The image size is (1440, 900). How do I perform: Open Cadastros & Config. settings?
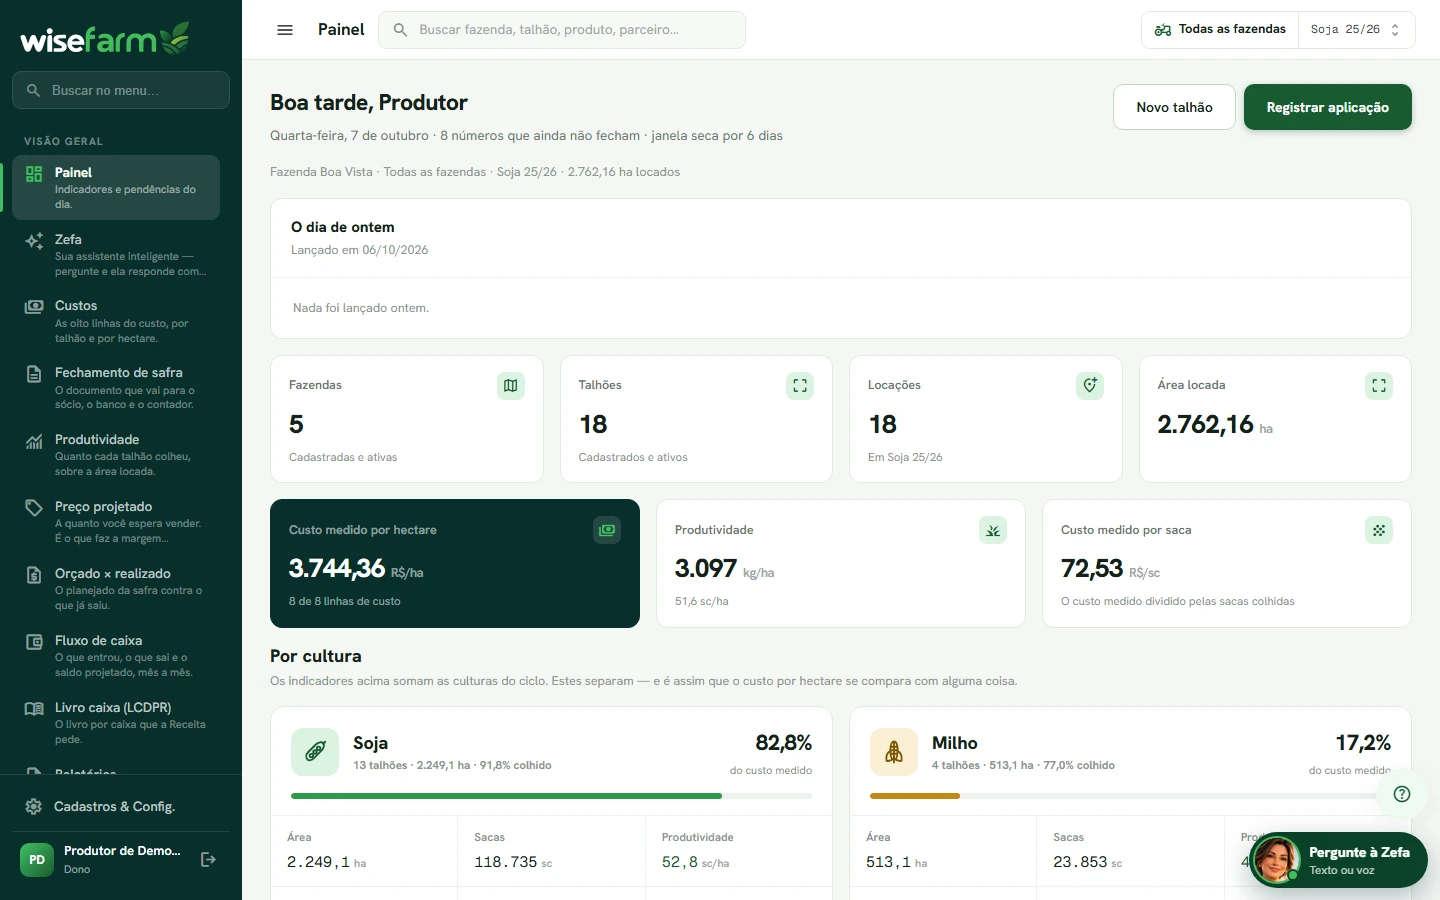116,806
